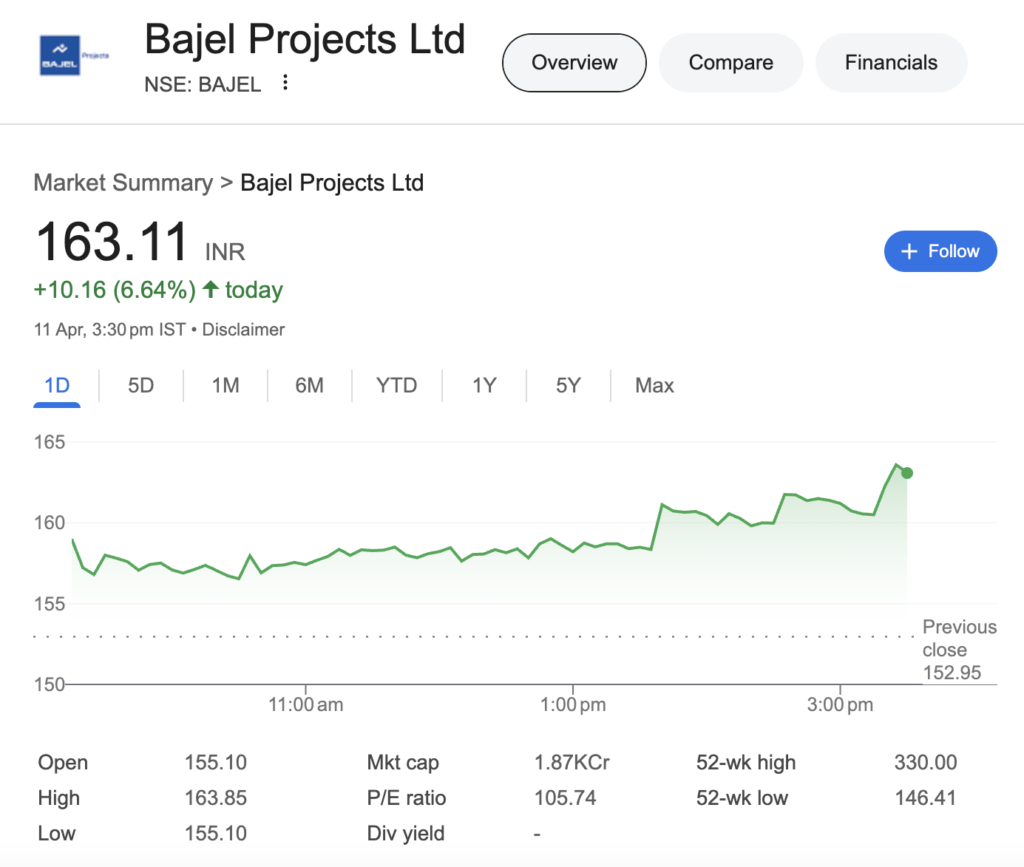Click the plus Follow button
The image size is (1024, 867).
pyautogui.click(x=940, y=251)
